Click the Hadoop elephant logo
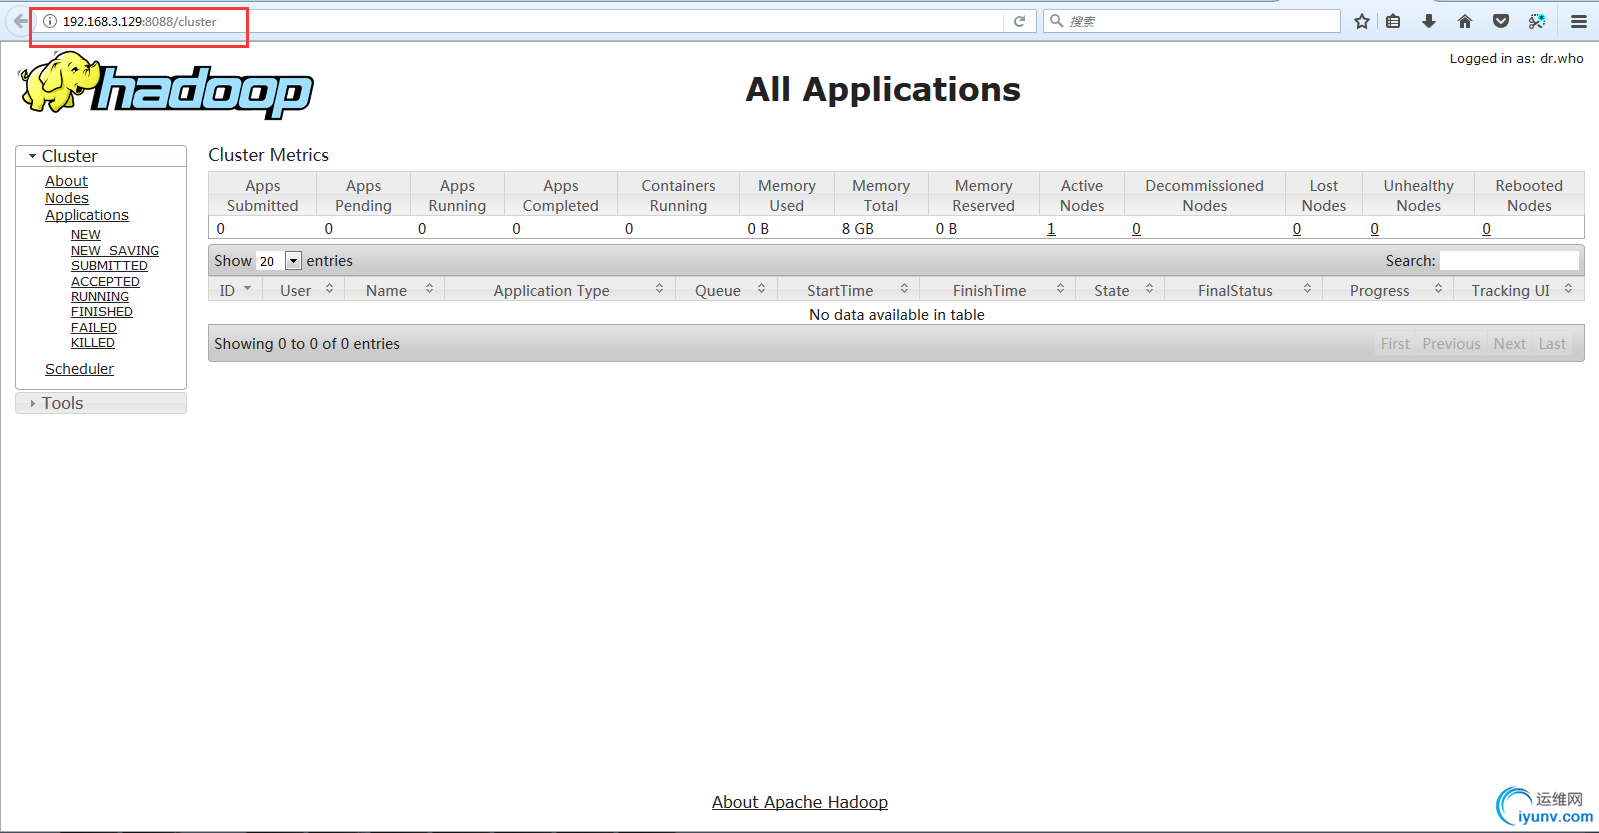This screenshot has width=1599, height=833. pos(166,85)
